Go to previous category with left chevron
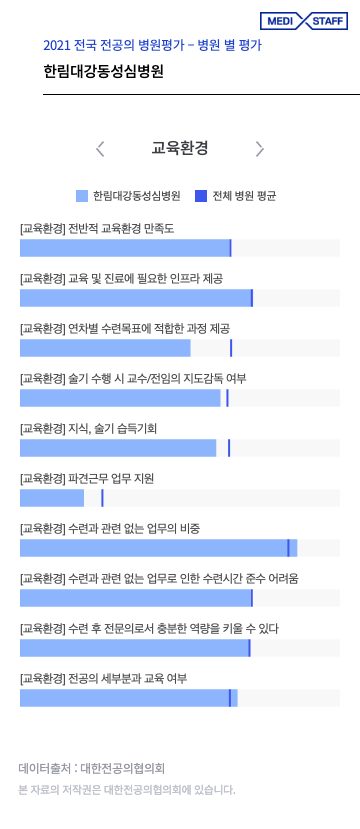 tap(100, 149)
